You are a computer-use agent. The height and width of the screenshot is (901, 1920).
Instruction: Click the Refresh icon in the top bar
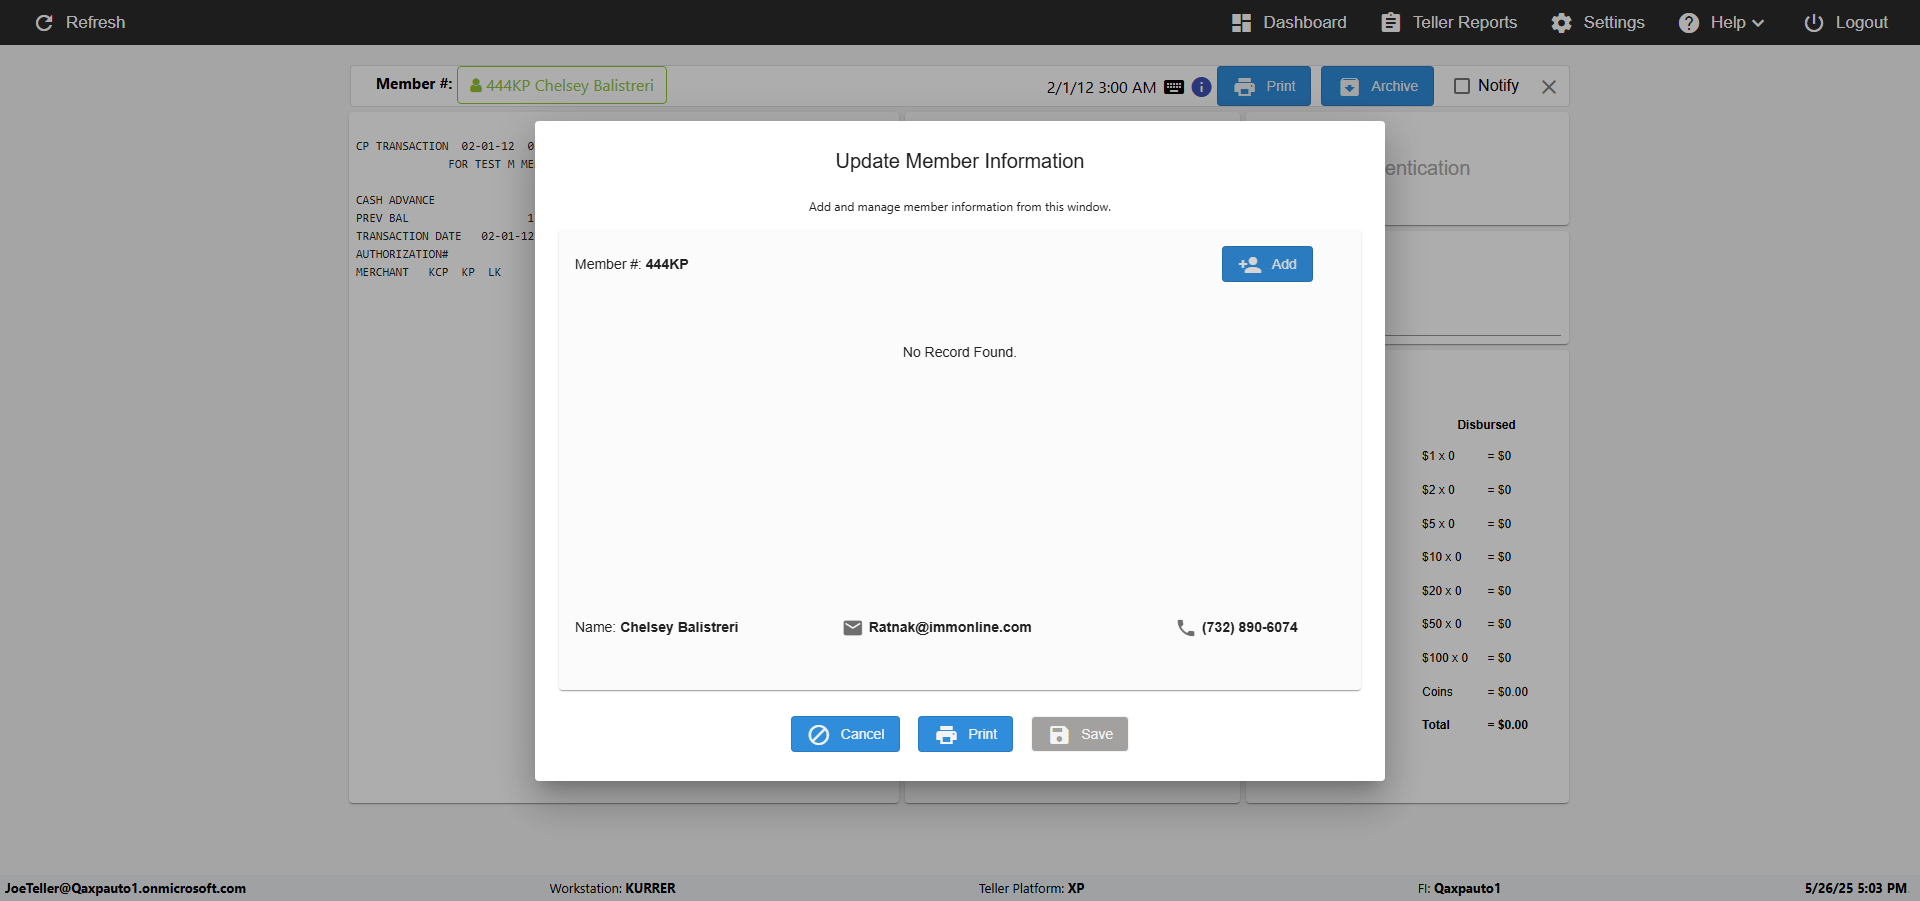44,23
